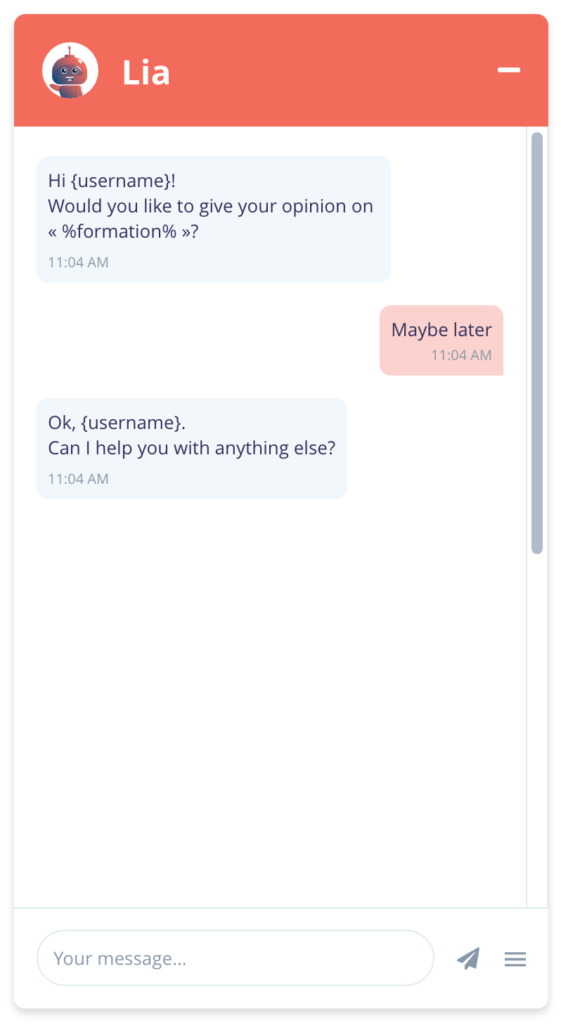
Task: Click the timestamp under 'Can I help you'
Action: [x=78, y=479]
